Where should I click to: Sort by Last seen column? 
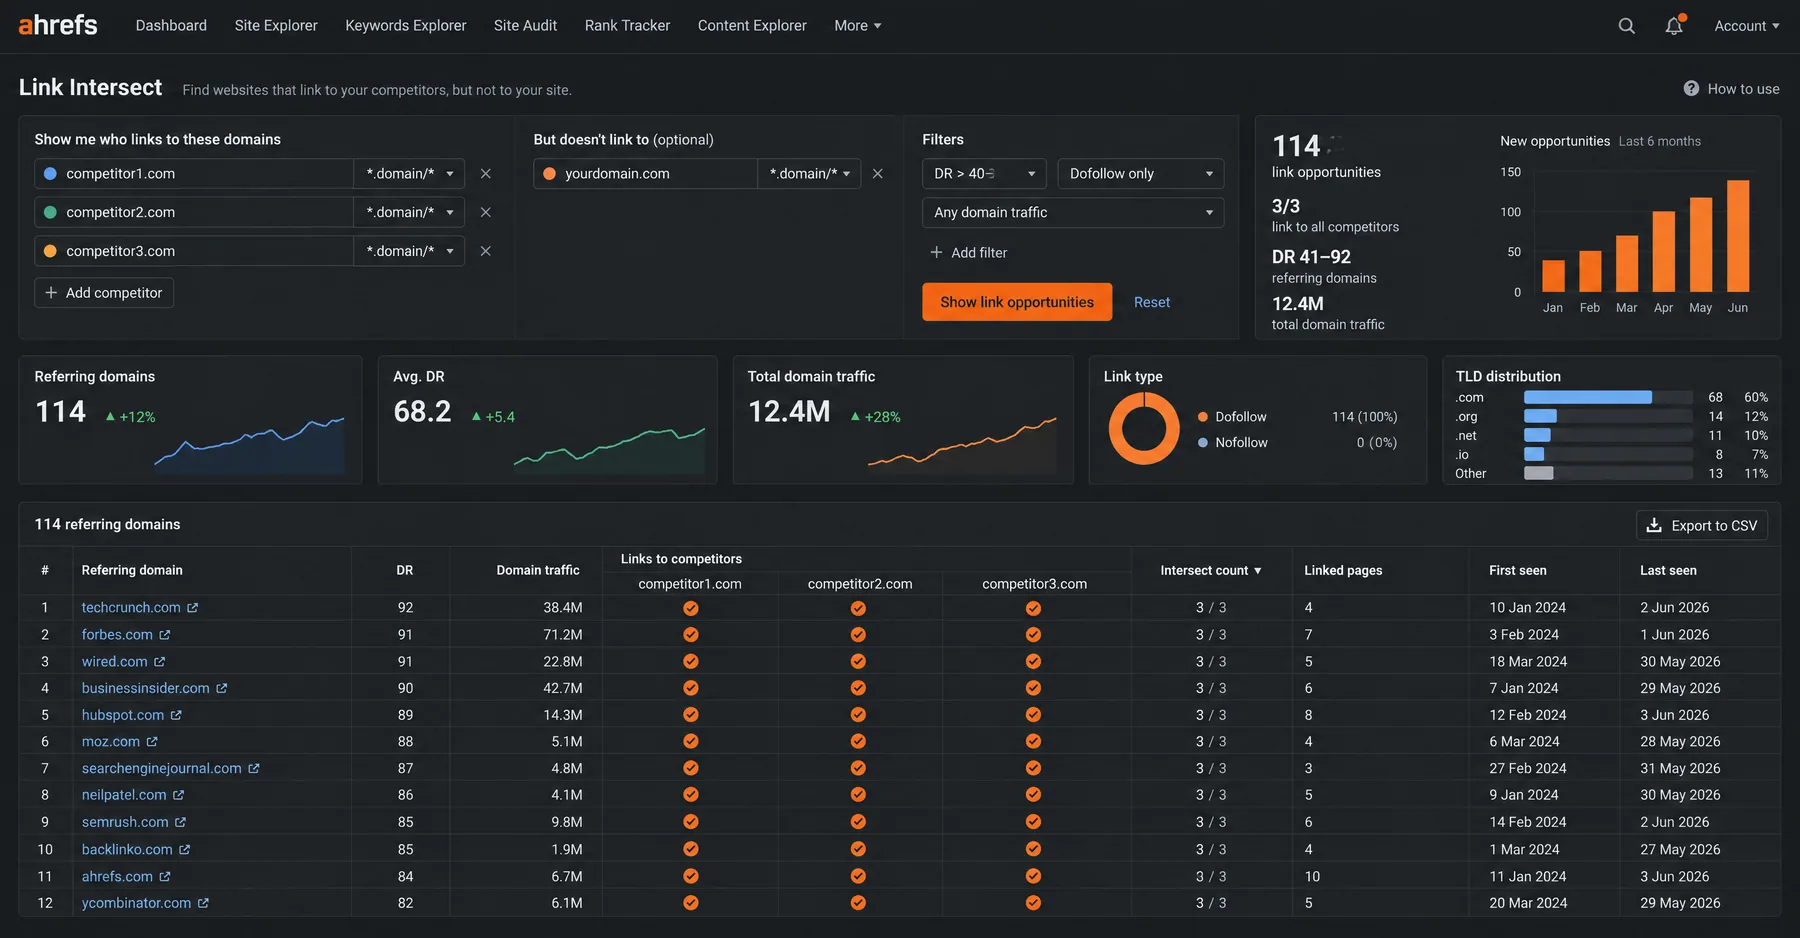click(1668, 571)
